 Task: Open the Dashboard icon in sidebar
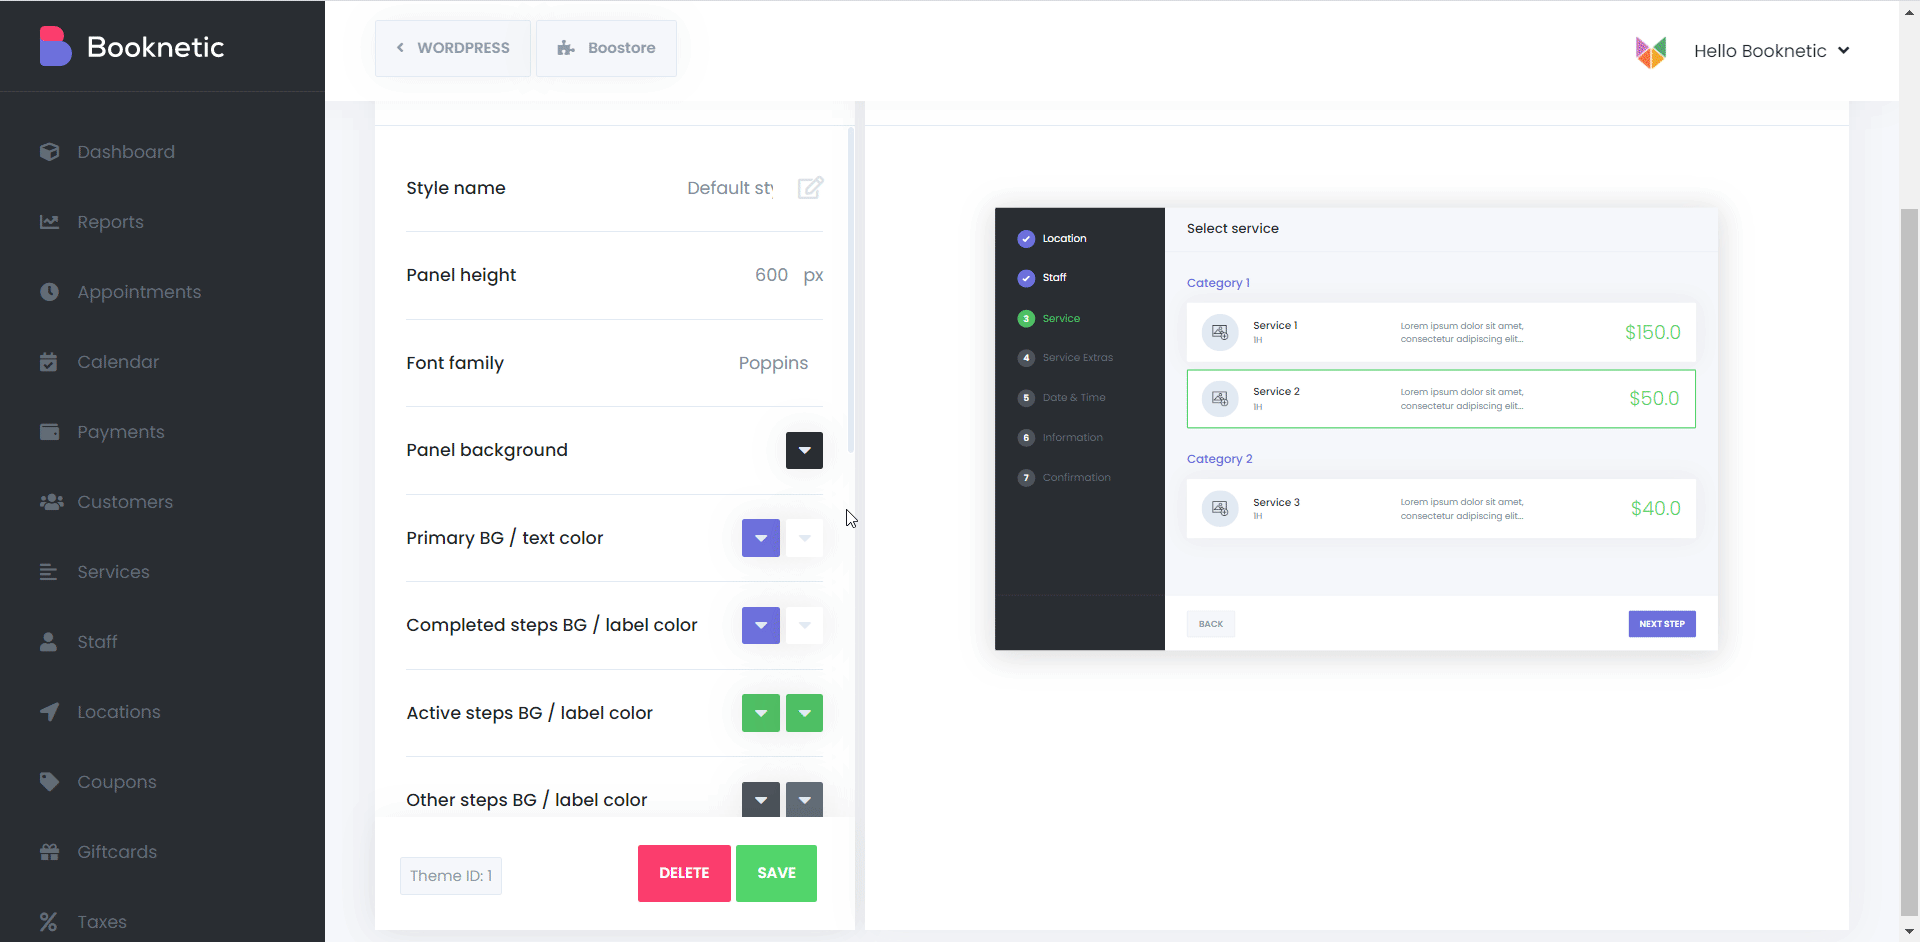click(x=49, y=152)
